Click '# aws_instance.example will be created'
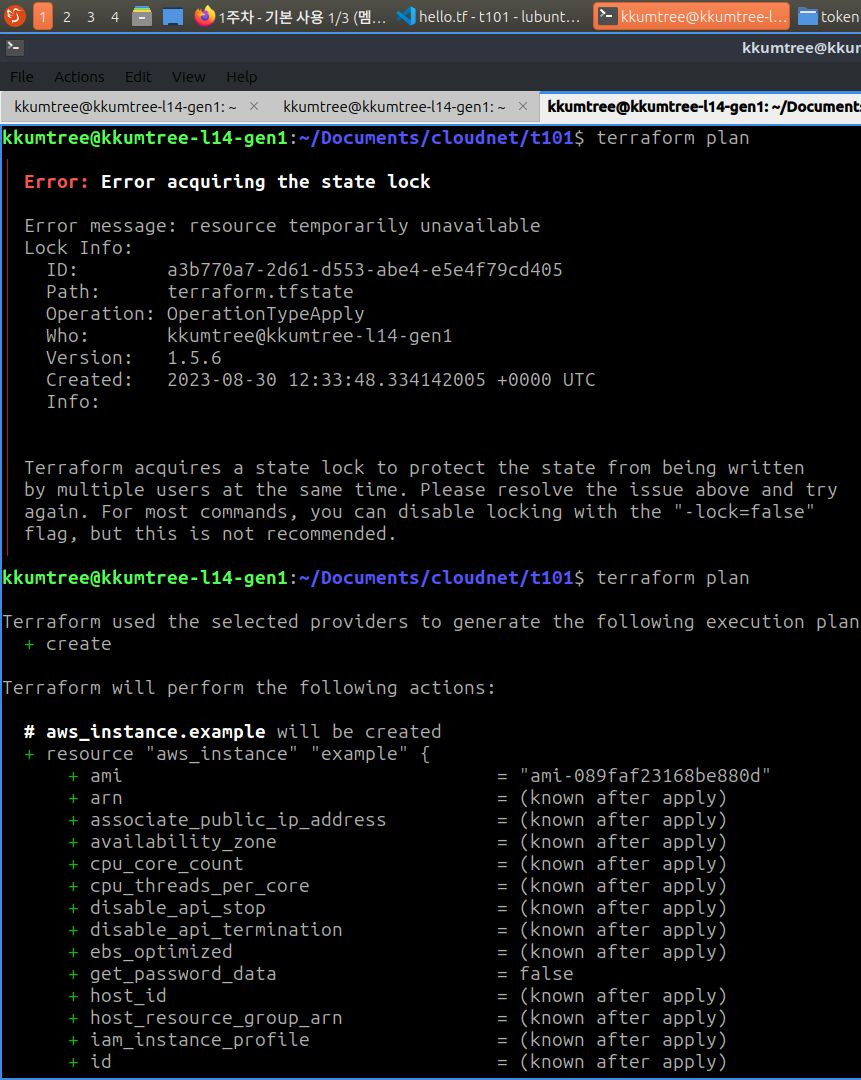861x1080 pixels. point(233,732)
